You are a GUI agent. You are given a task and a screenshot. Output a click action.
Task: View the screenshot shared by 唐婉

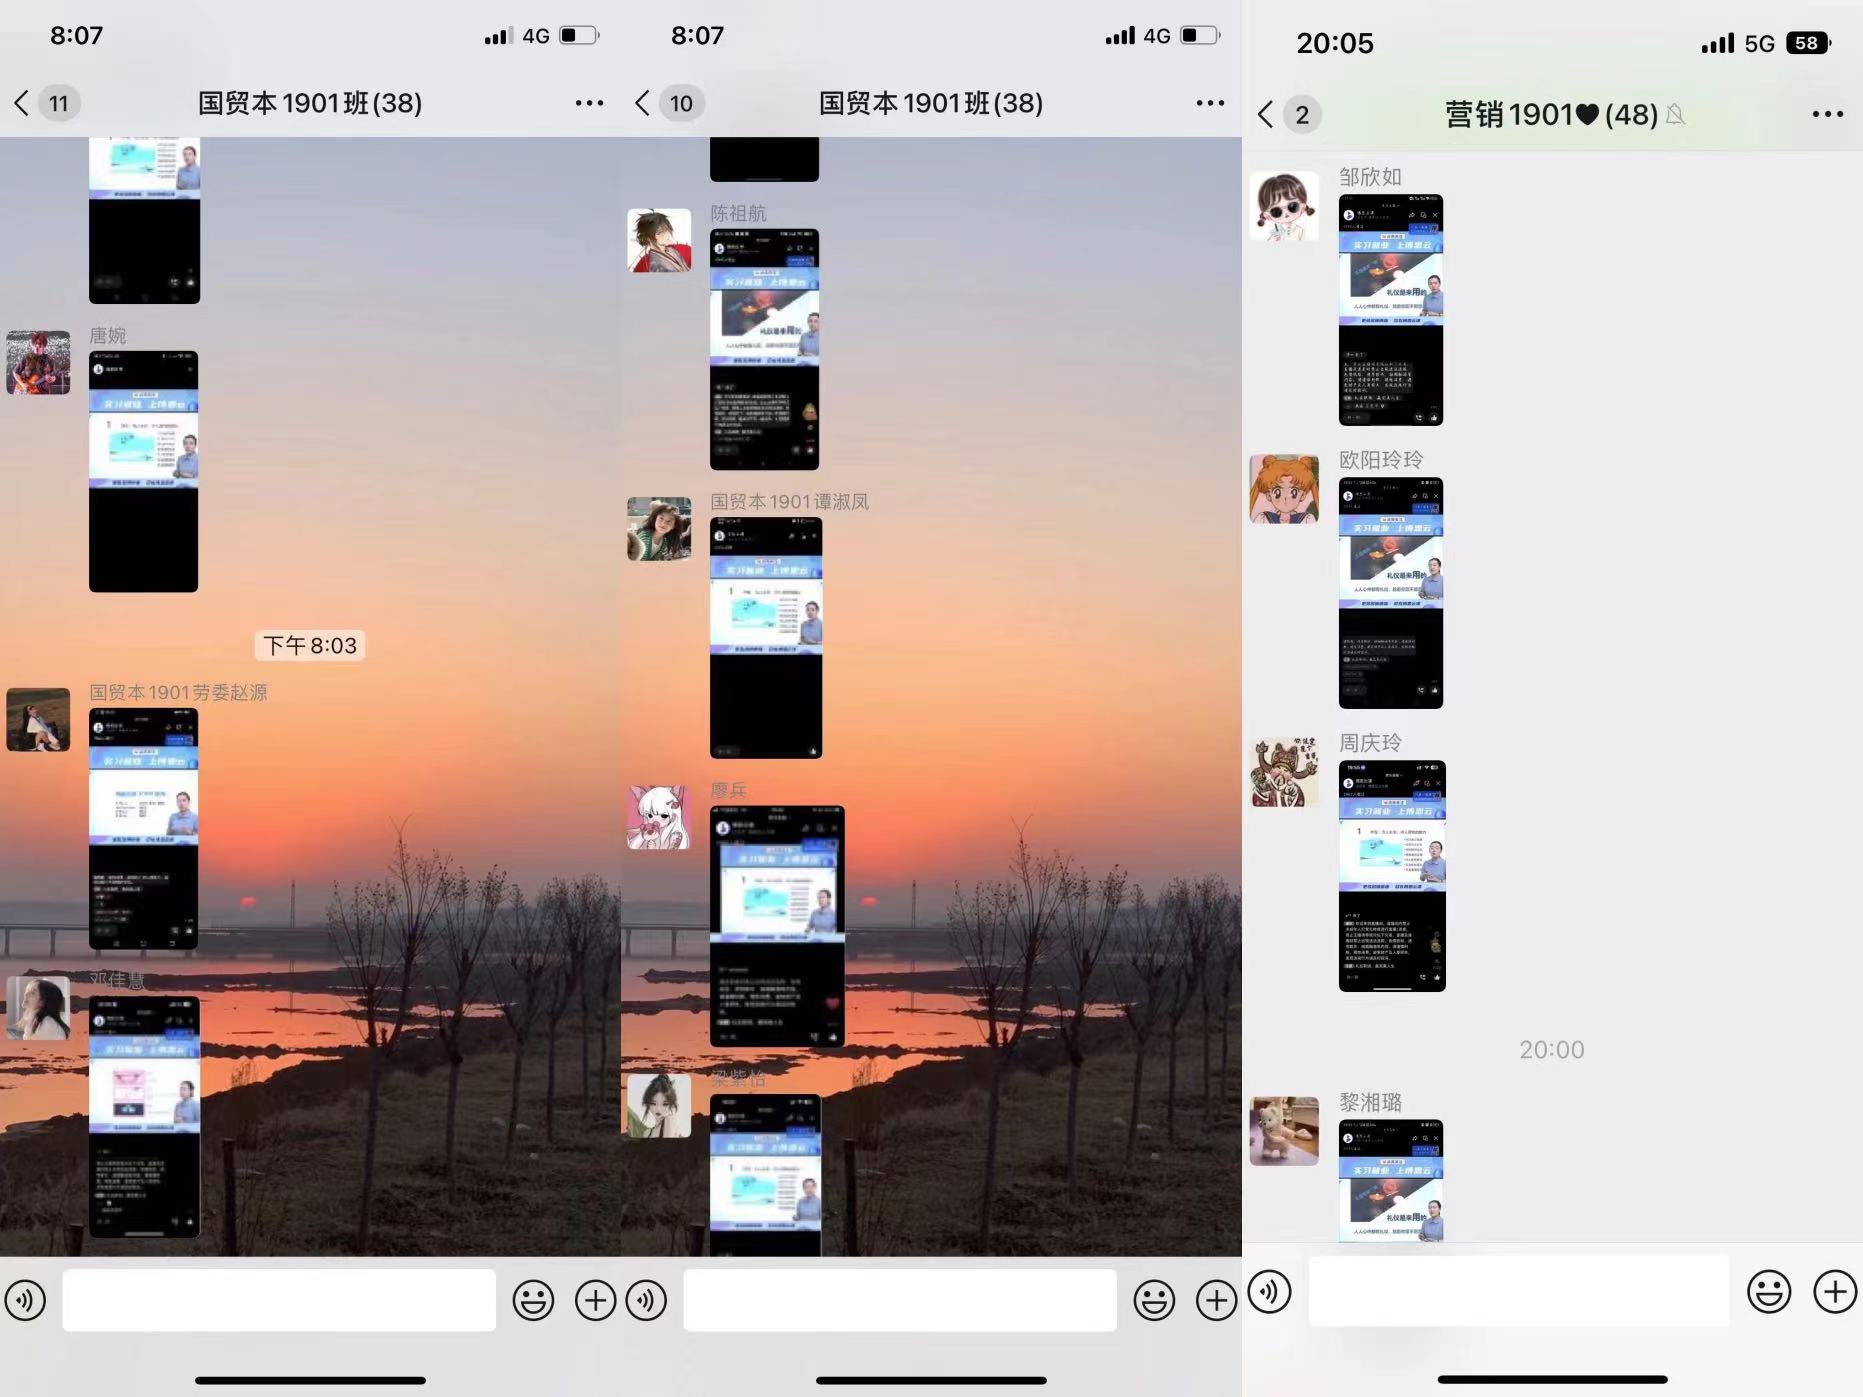tap(143, 471)
